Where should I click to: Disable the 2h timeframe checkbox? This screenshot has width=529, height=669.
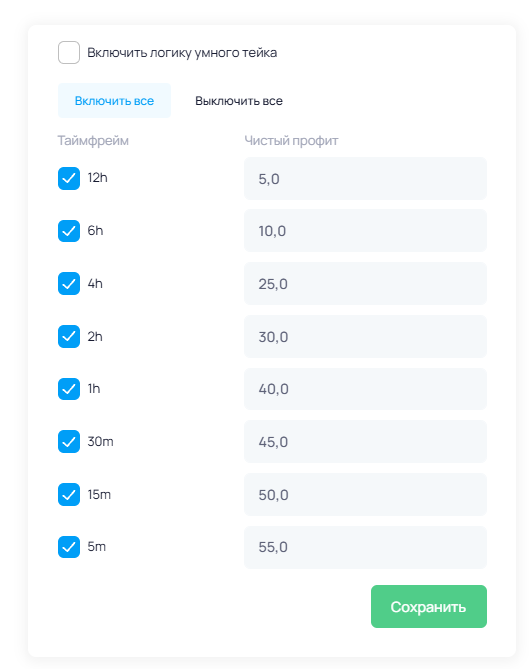[69, 337]
